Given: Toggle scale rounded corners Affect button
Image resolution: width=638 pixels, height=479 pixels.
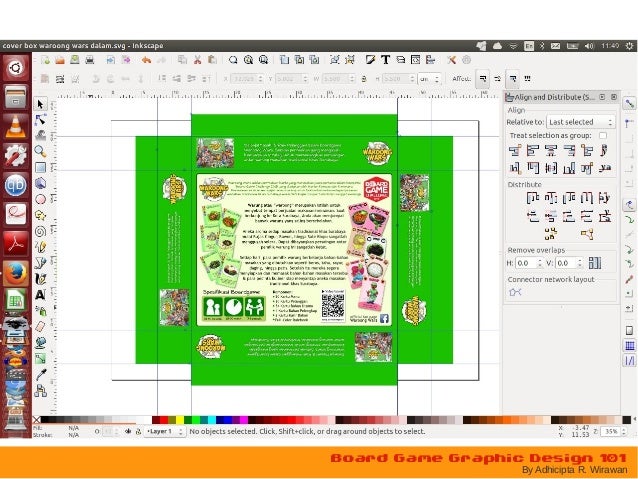Looking at the screenshot, I should [x=498, y=79].
